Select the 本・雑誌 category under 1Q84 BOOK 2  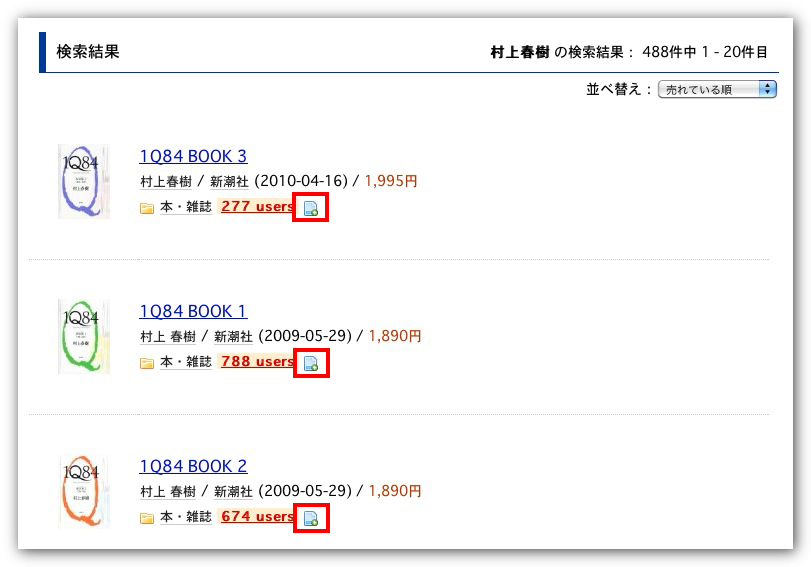186,517
